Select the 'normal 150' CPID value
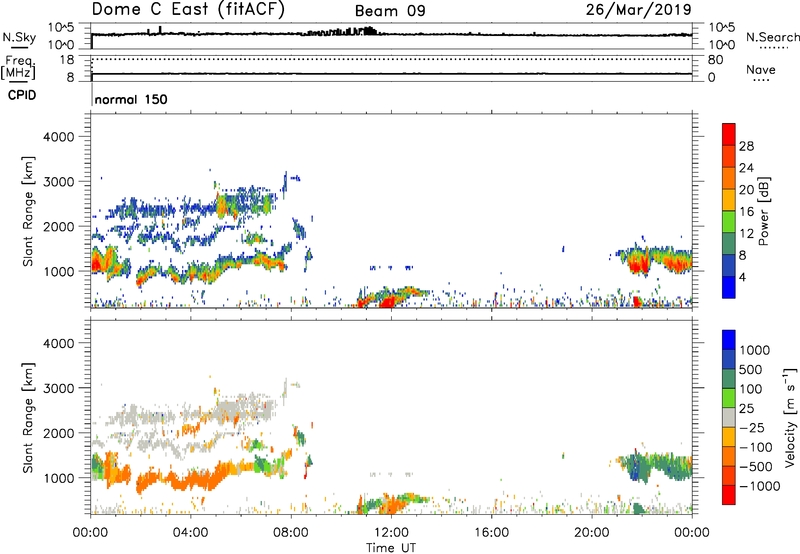Screen dimensions: 800x554 [x=131, y=99]
